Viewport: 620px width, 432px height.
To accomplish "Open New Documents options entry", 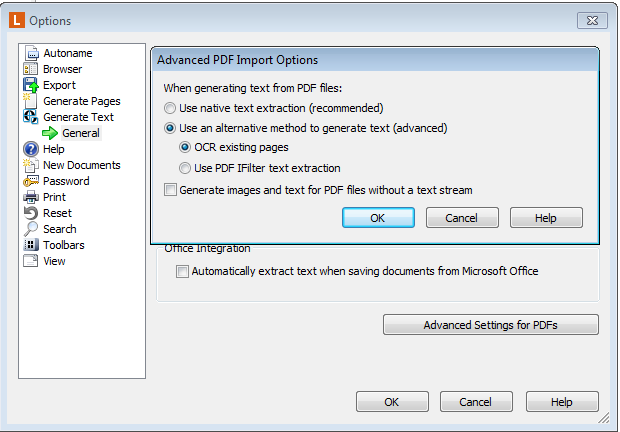I will 81,165.
